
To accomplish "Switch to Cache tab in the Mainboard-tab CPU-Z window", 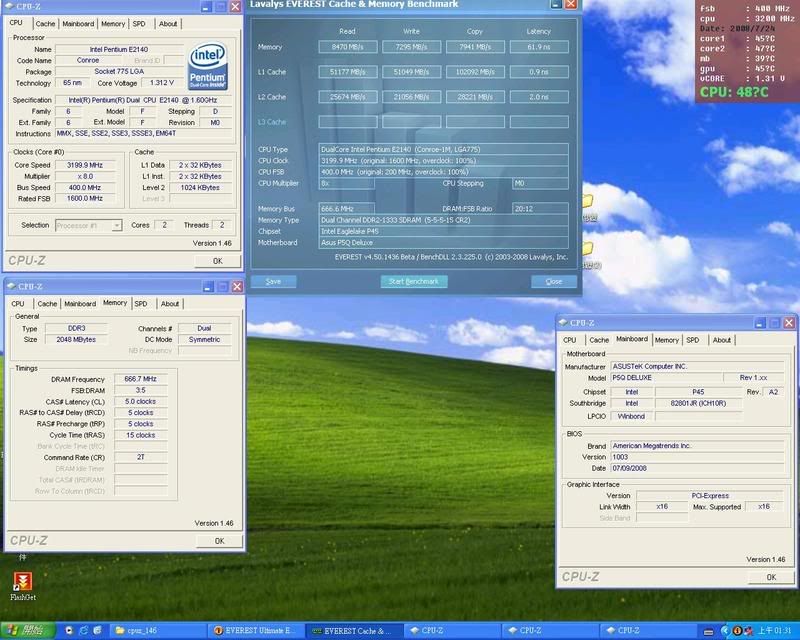I will [x=599, y=340].
